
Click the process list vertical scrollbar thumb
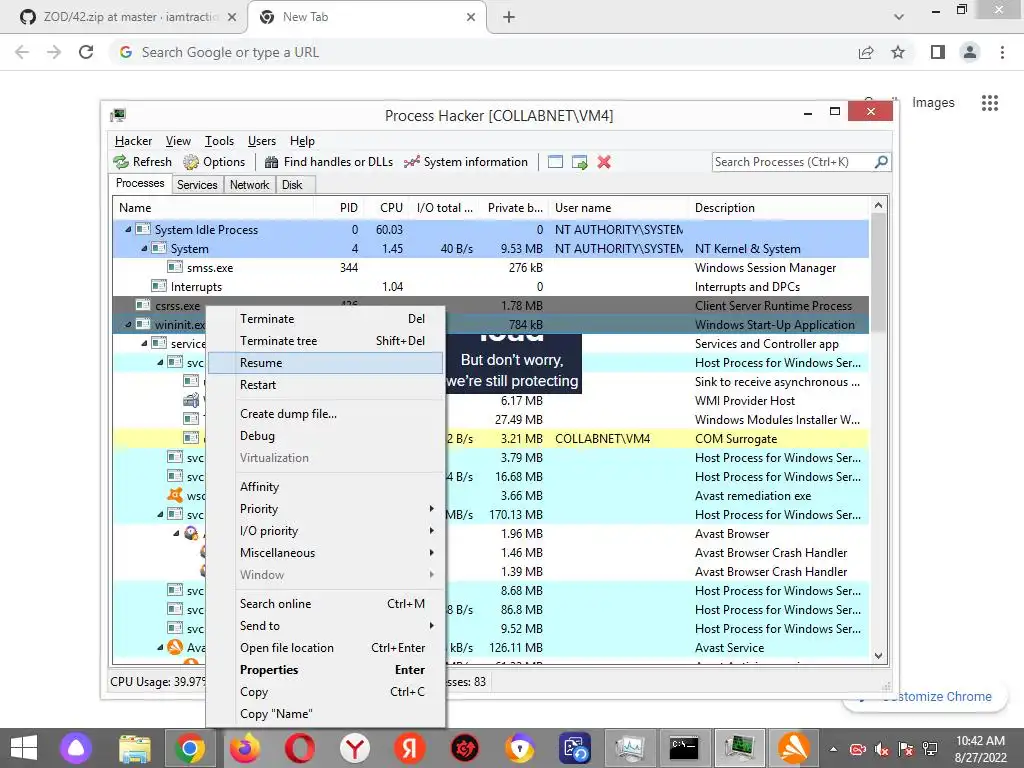point(878,273)
